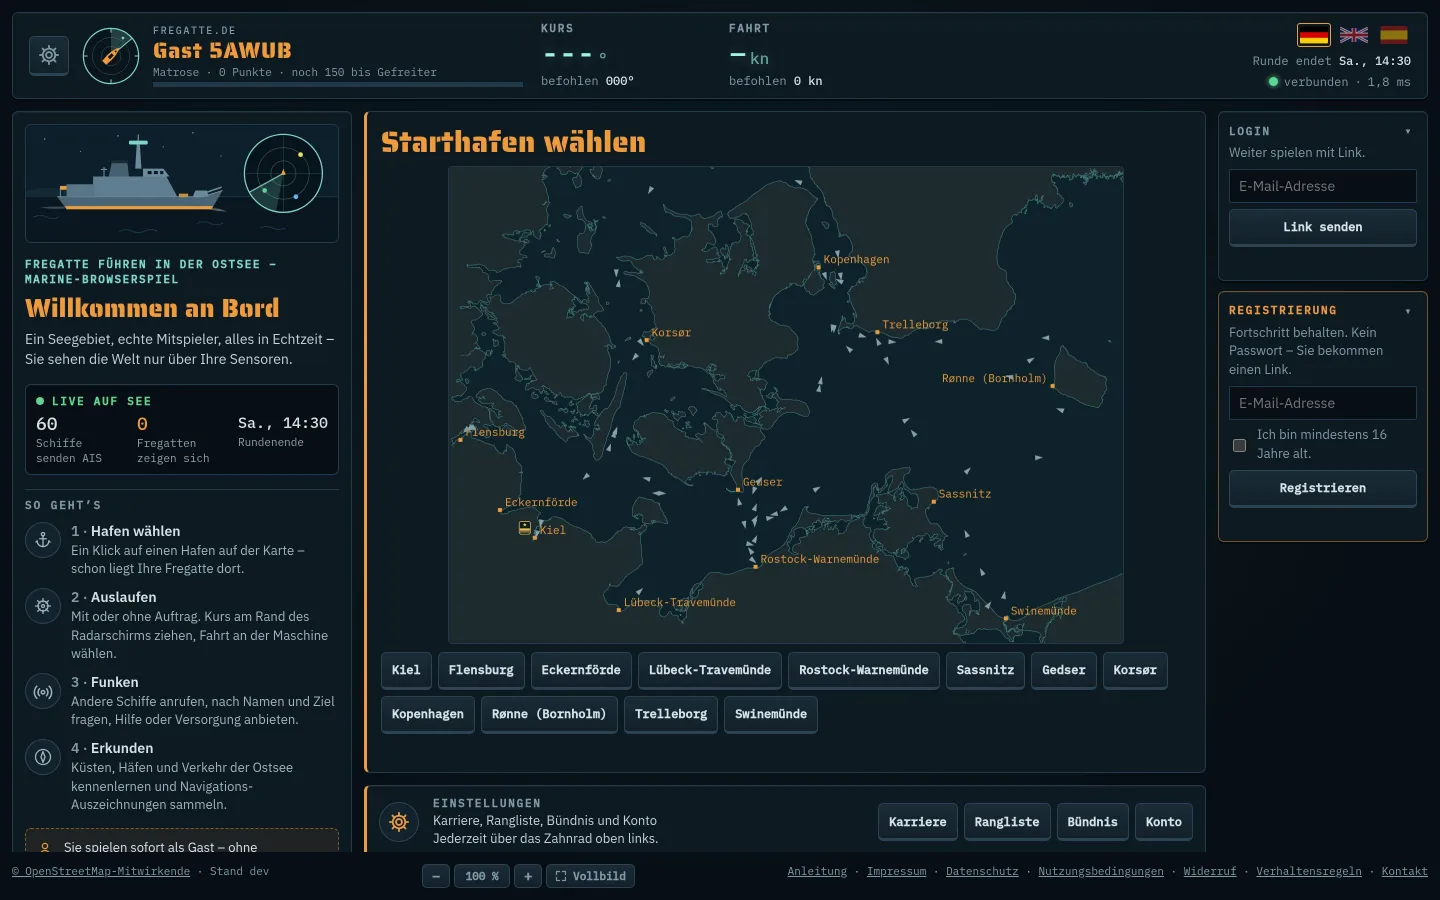Viewport: 1440px width, 900px height.
Task: Open the Karriere section
Action: pyautogui.click(x=918, y=822)
